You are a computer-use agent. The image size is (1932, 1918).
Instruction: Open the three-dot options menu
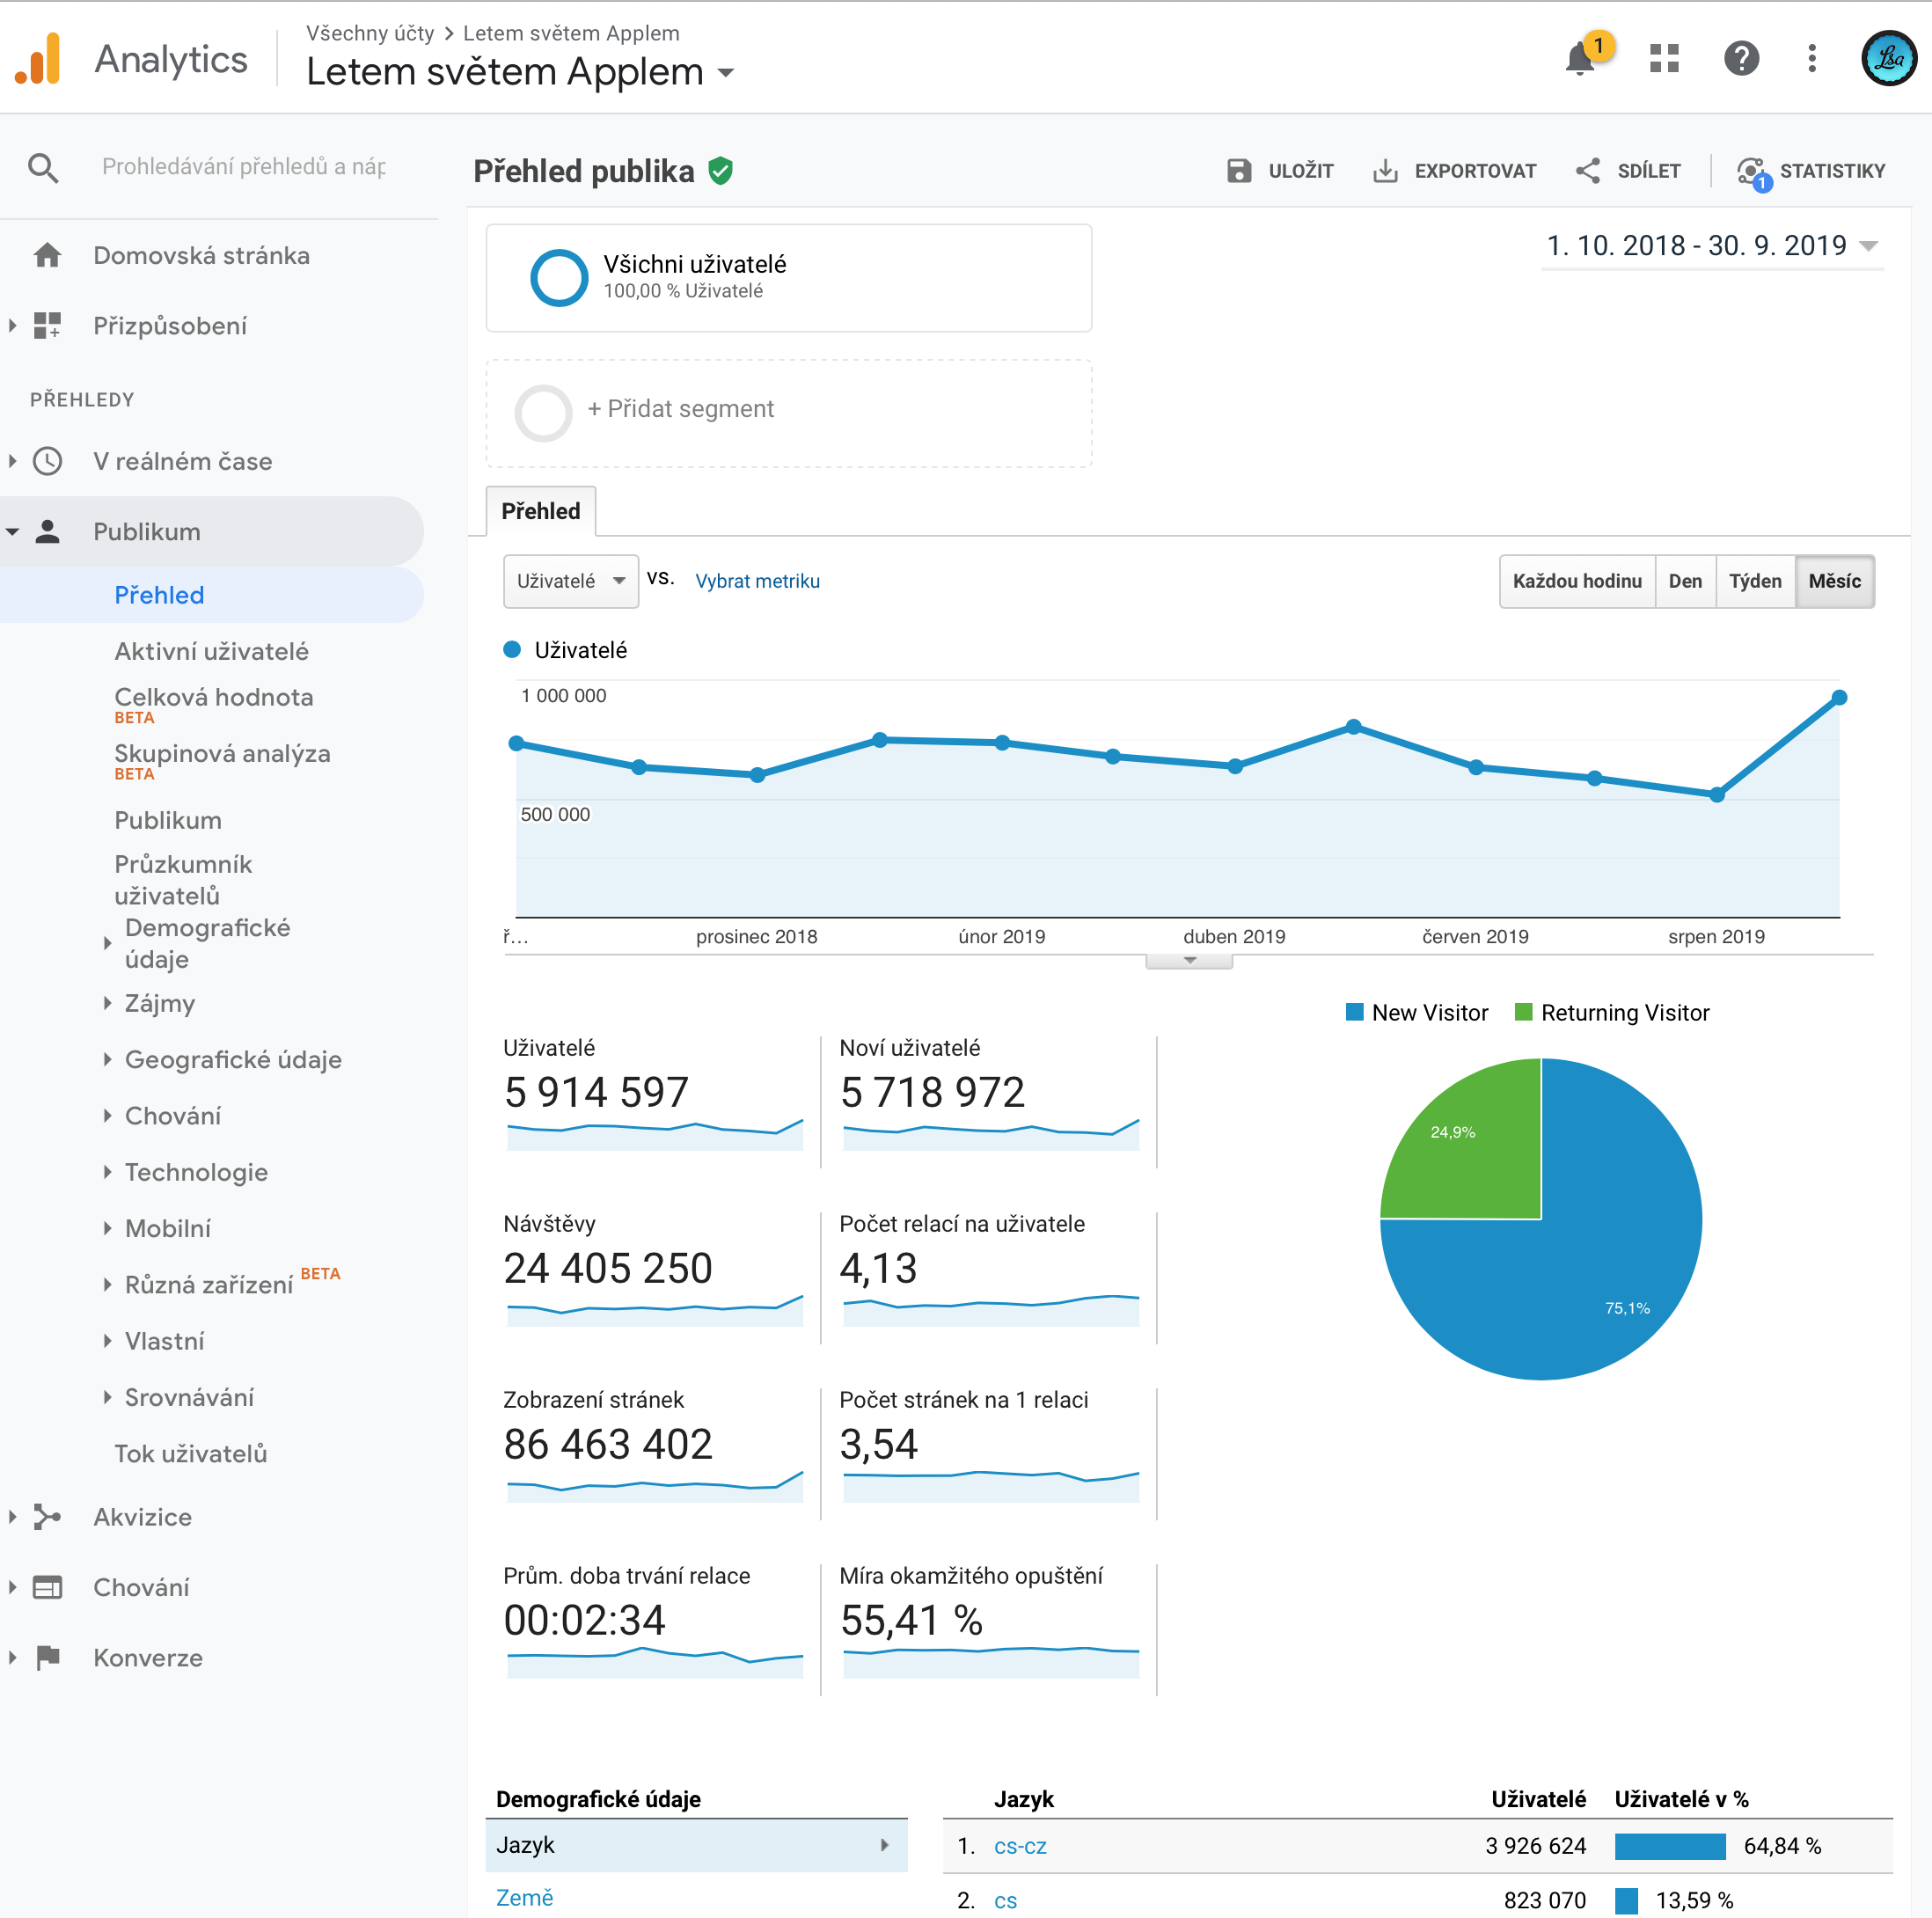[x=1811, y=58]
